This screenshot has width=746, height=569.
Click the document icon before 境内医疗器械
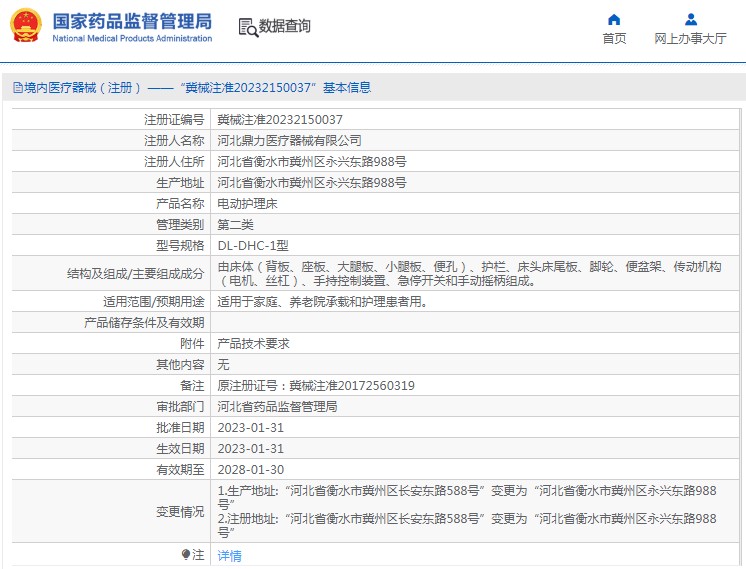(18, 88)
